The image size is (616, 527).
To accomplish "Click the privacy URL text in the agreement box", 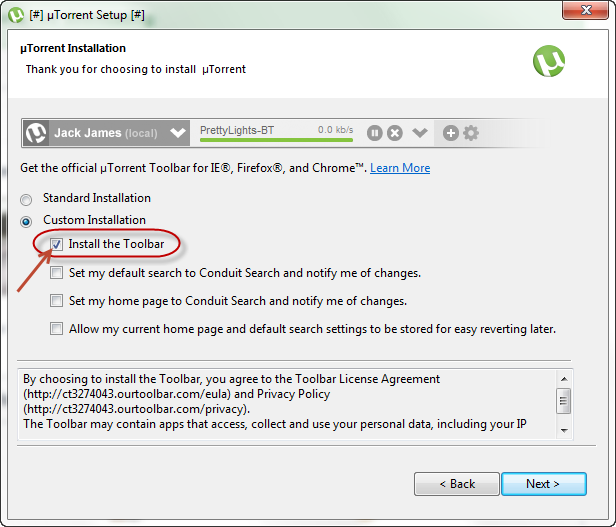I will [x=136, y=409].
